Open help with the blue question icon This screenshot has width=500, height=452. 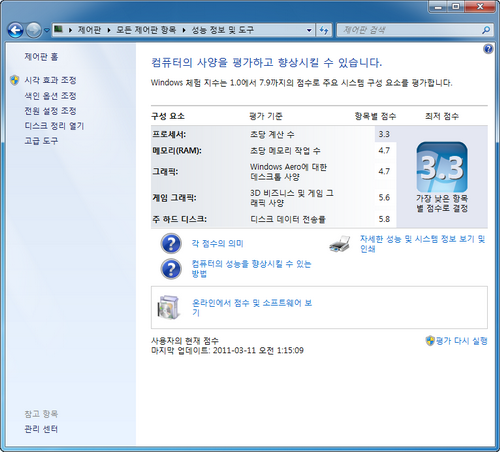(x=488, y=49)
